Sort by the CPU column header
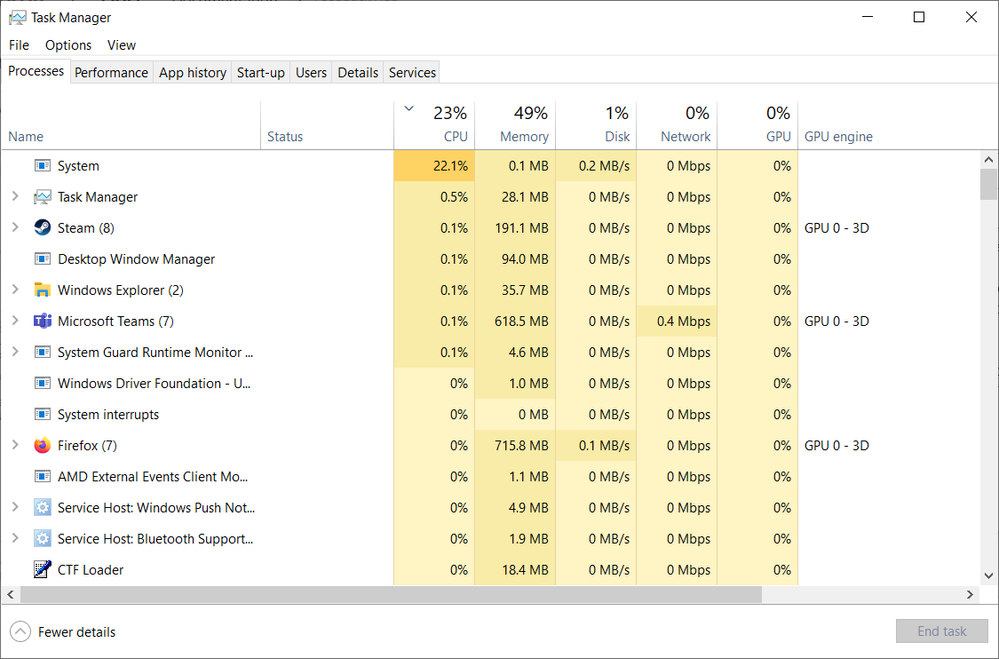This screenshot has height=659, width=999. (x=434, y=126)
